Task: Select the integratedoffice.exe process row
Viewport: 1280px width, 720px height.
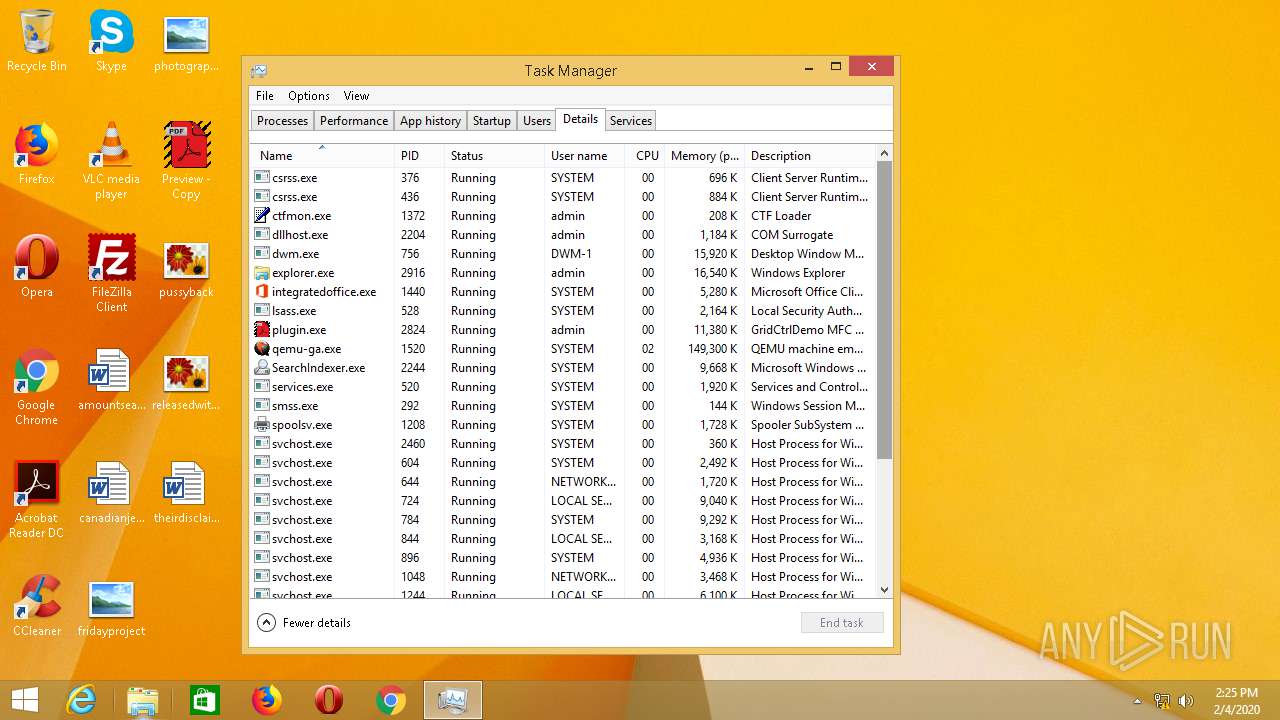Action: [x=563, y=292]
